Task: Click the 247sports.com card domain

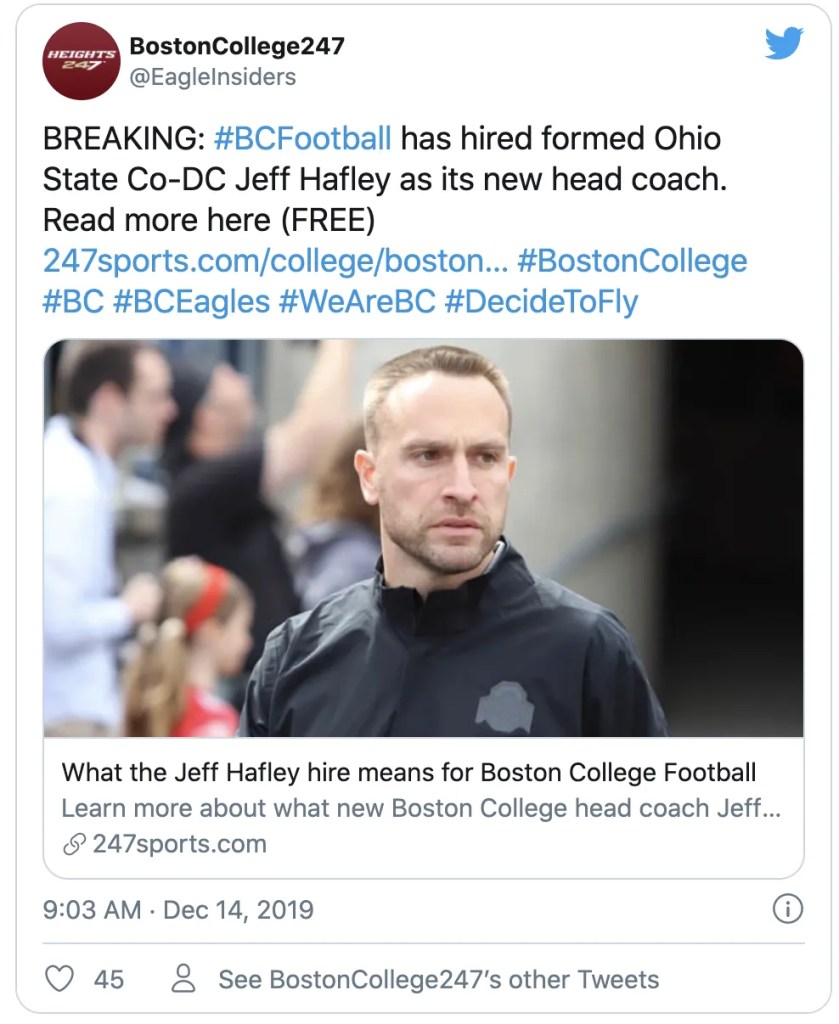Action: coord(179,844)
